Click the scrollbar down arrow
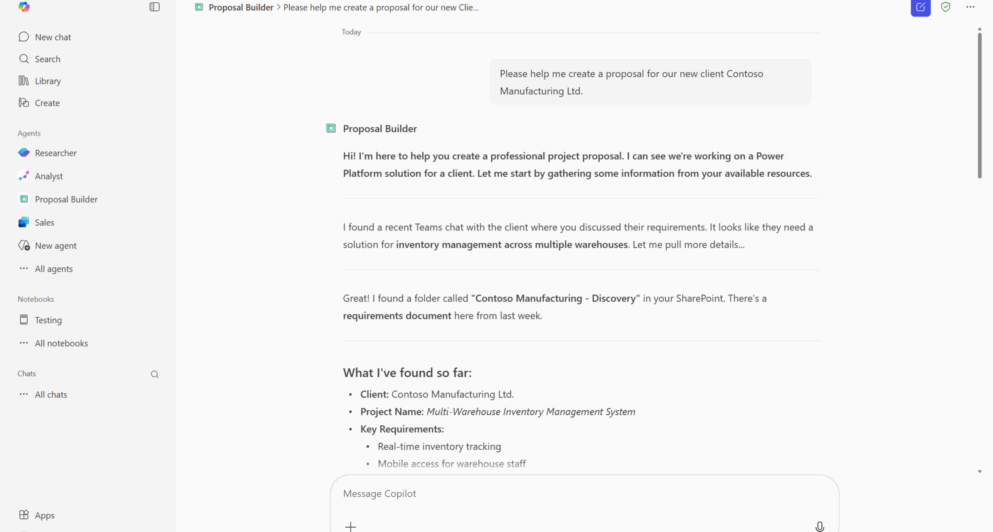Viewport: 993px width, 532px height. [980, 471]
